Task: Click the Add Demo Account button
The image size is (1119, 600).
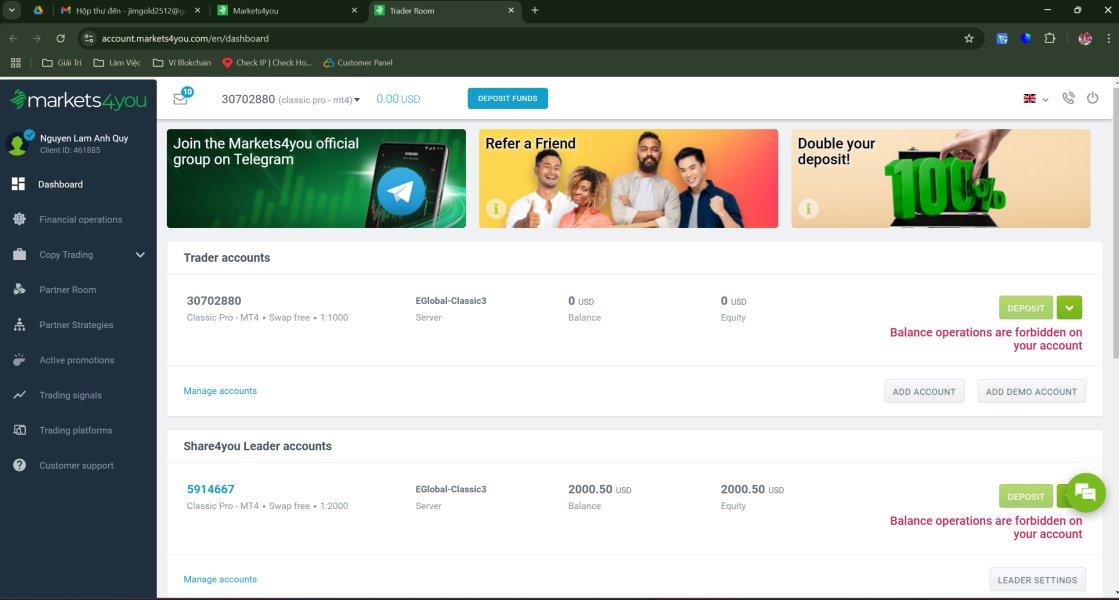Action: (1031, 392)
